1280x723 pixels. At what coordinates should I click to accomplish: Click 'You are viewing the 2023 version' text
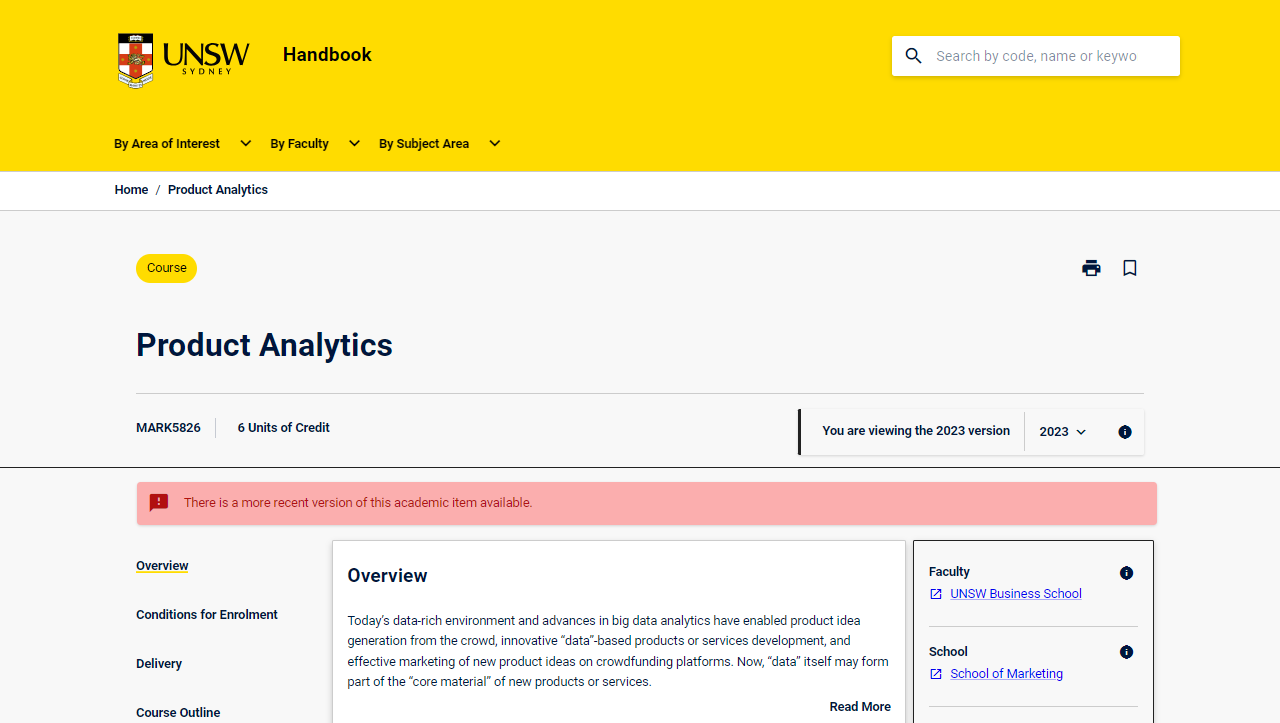[x=916, y=431]
